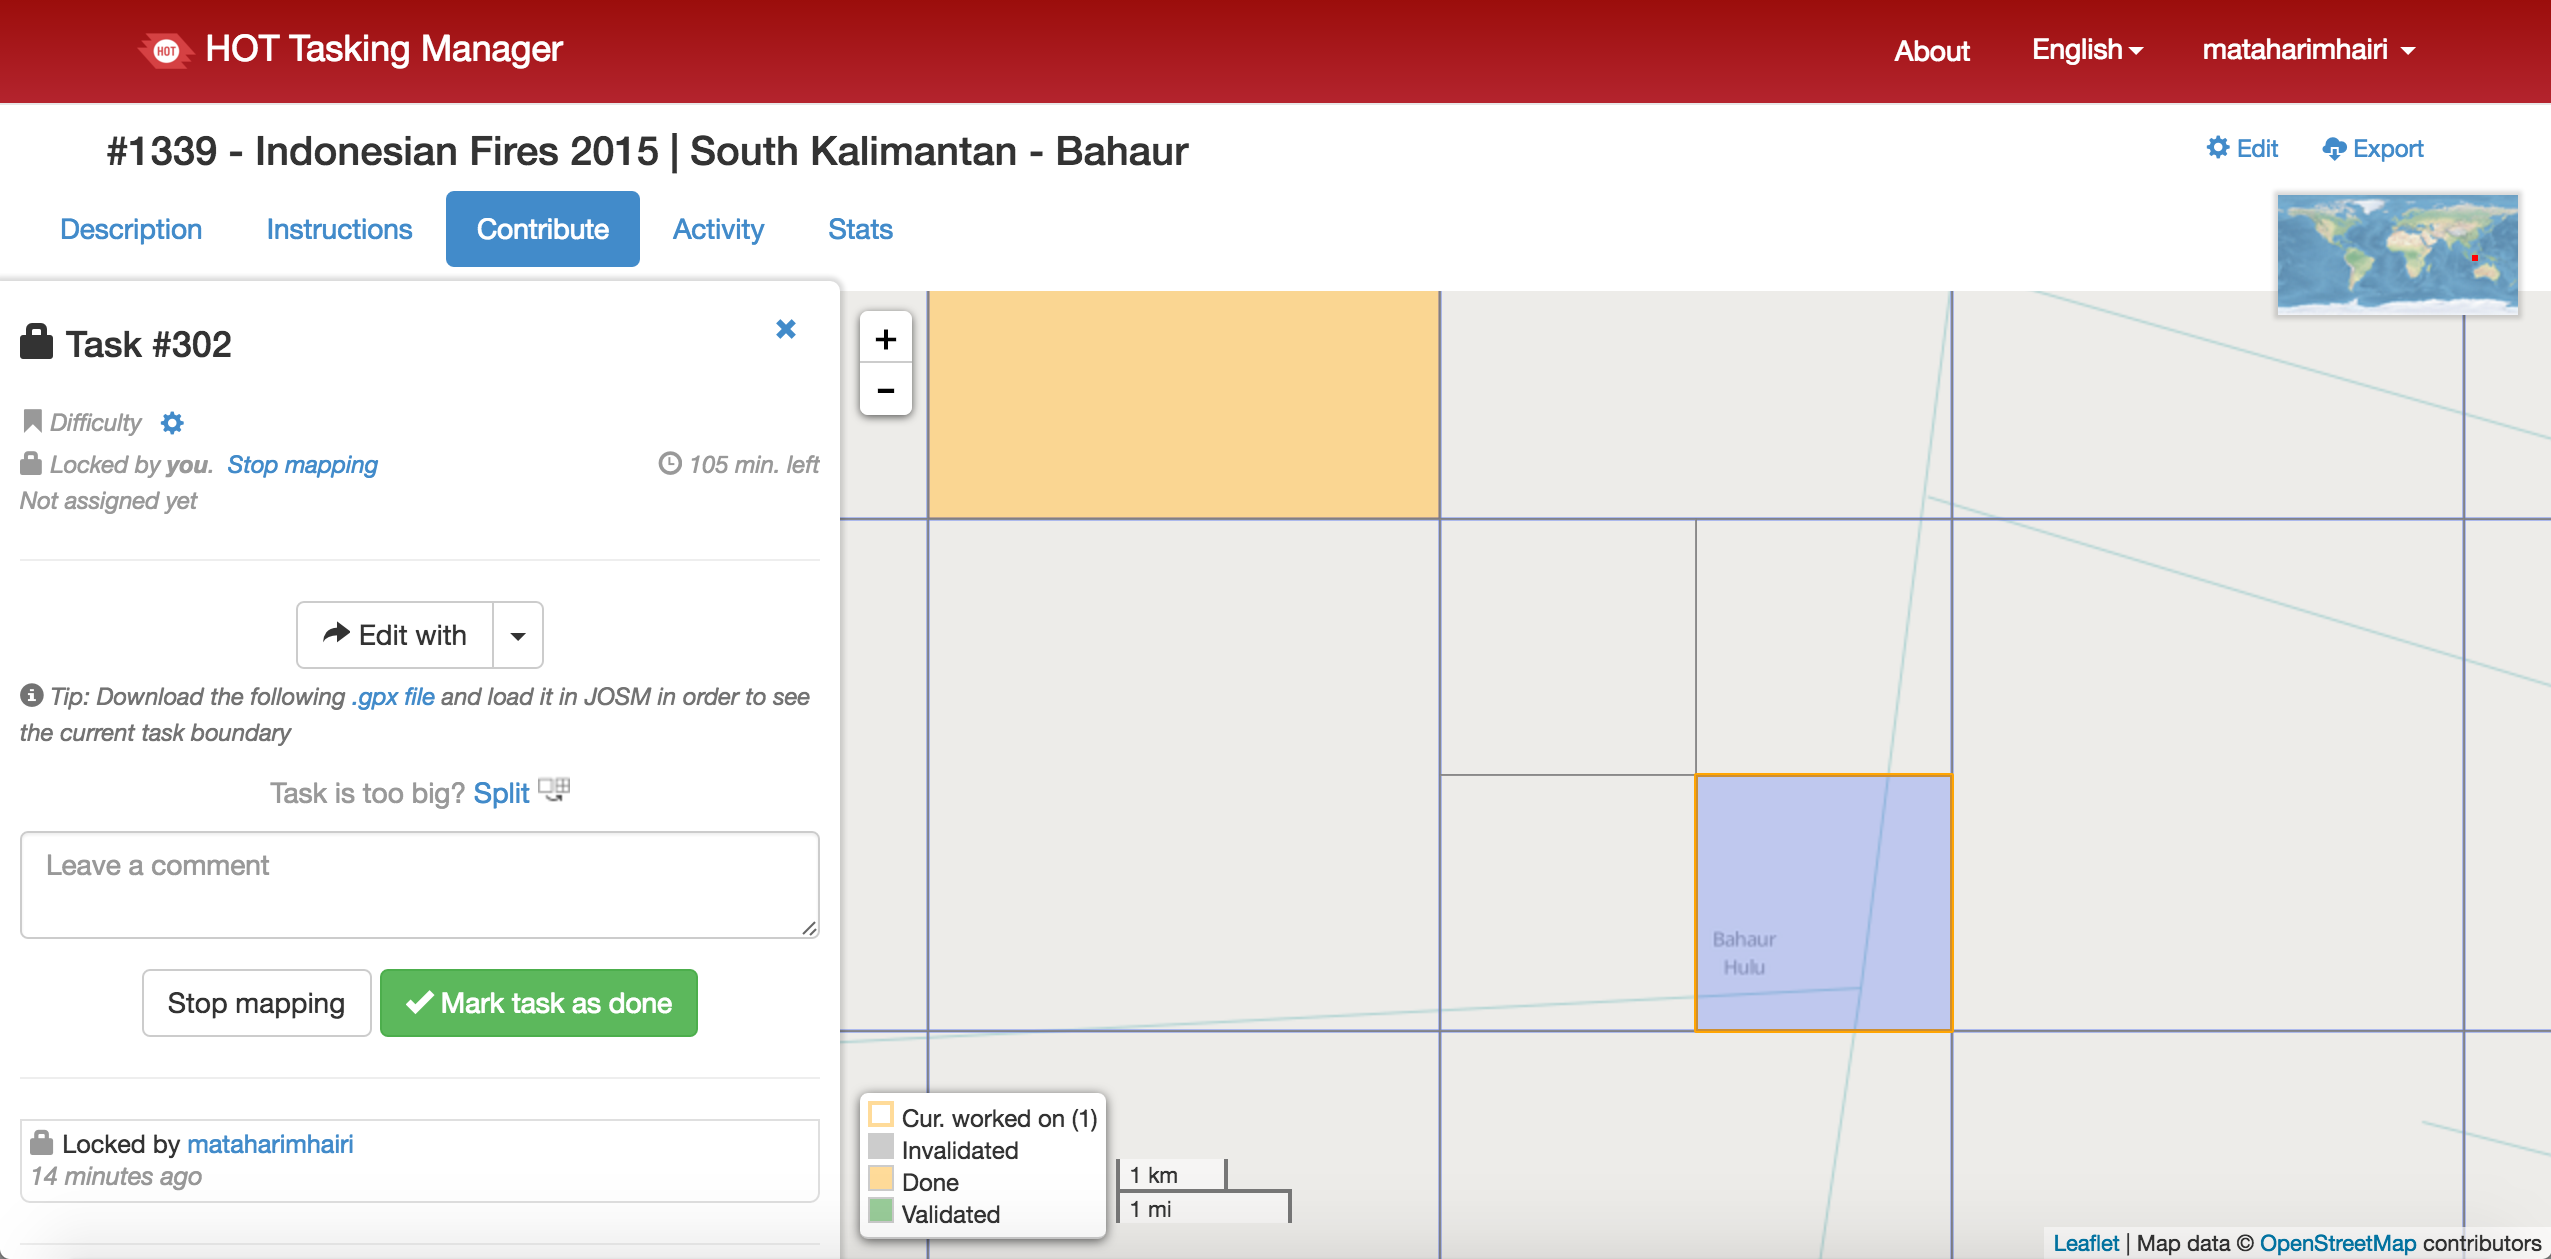
Task: Zoom in on the map
Action: click(885, 340)
